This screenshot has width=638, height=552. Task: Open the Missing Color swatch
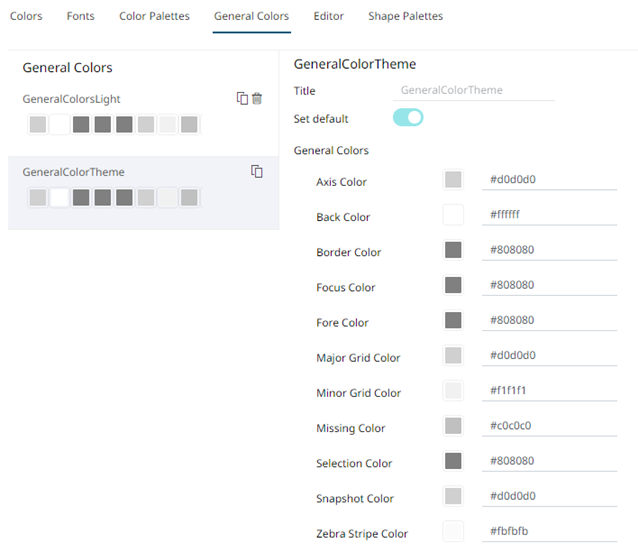453,426
